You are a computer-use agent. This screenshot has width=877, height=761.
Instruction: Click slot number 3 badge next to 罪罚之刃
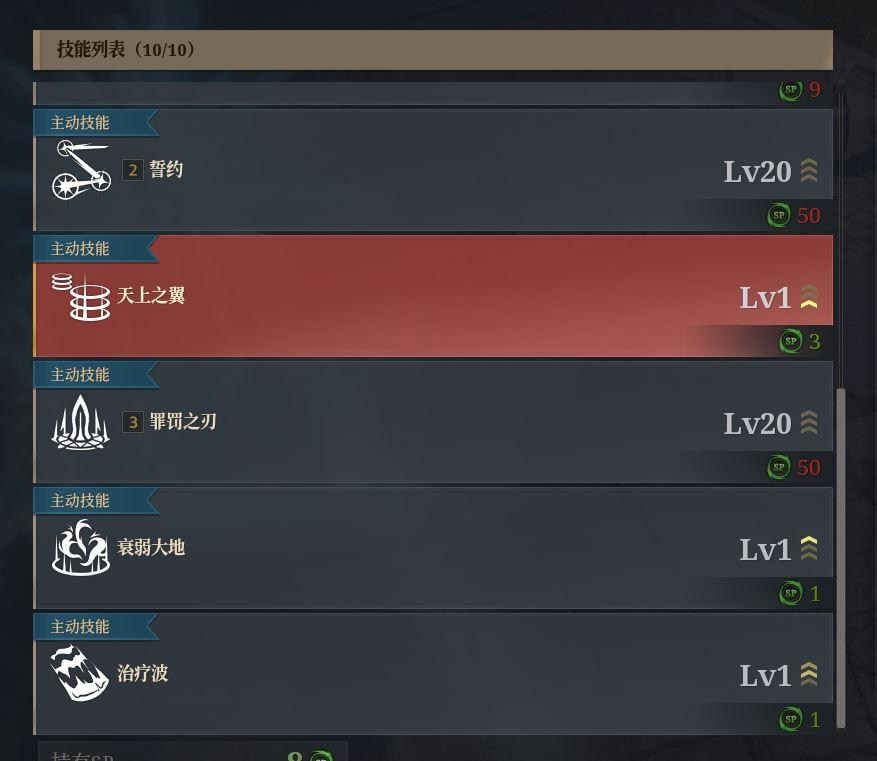pos(133,422)
